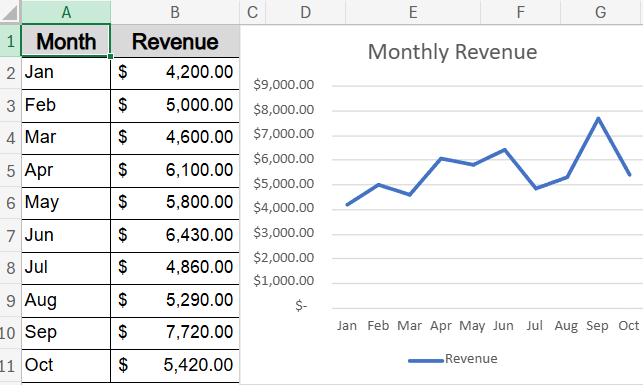Viewport: 643px width, 385px height.
Task: Click the Month header cell
Action: (66, 41)
